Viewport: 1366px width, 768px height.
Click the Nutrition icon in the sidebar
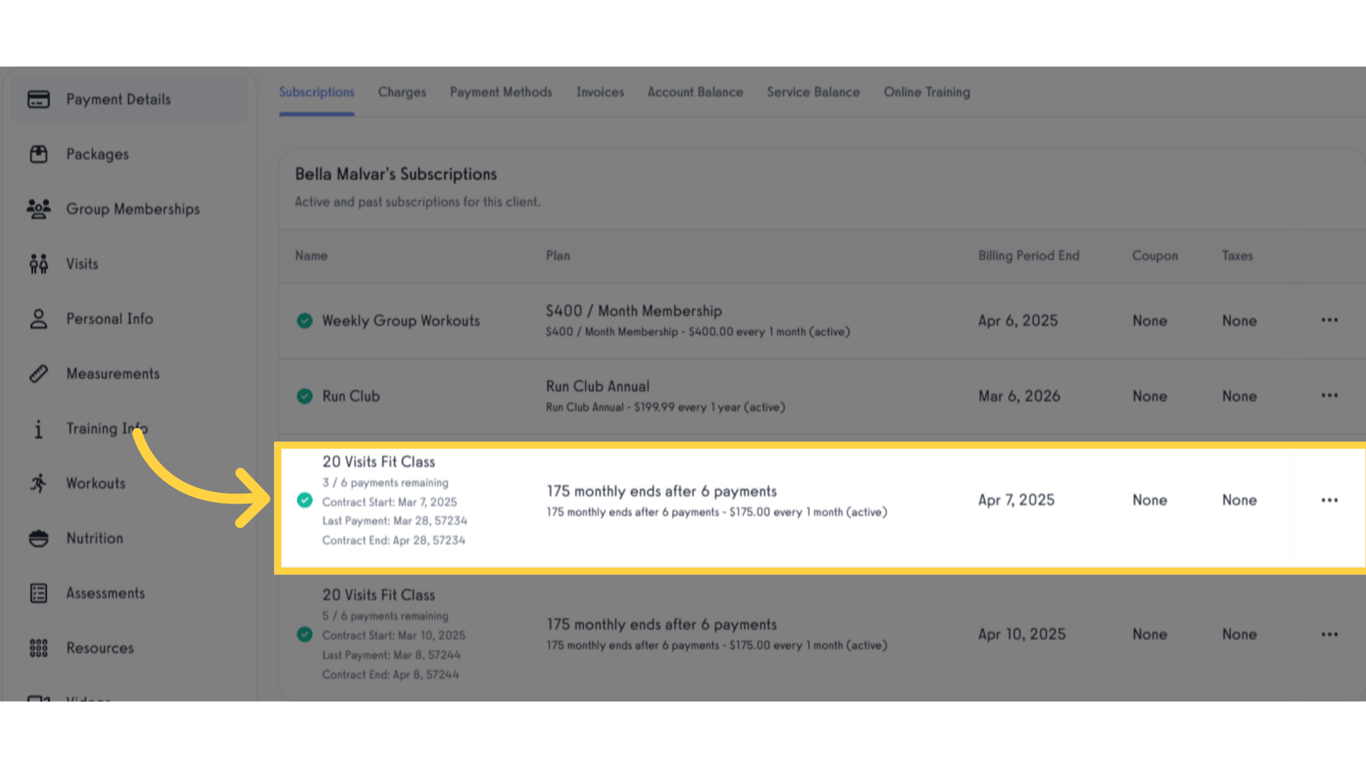[38, 538]
